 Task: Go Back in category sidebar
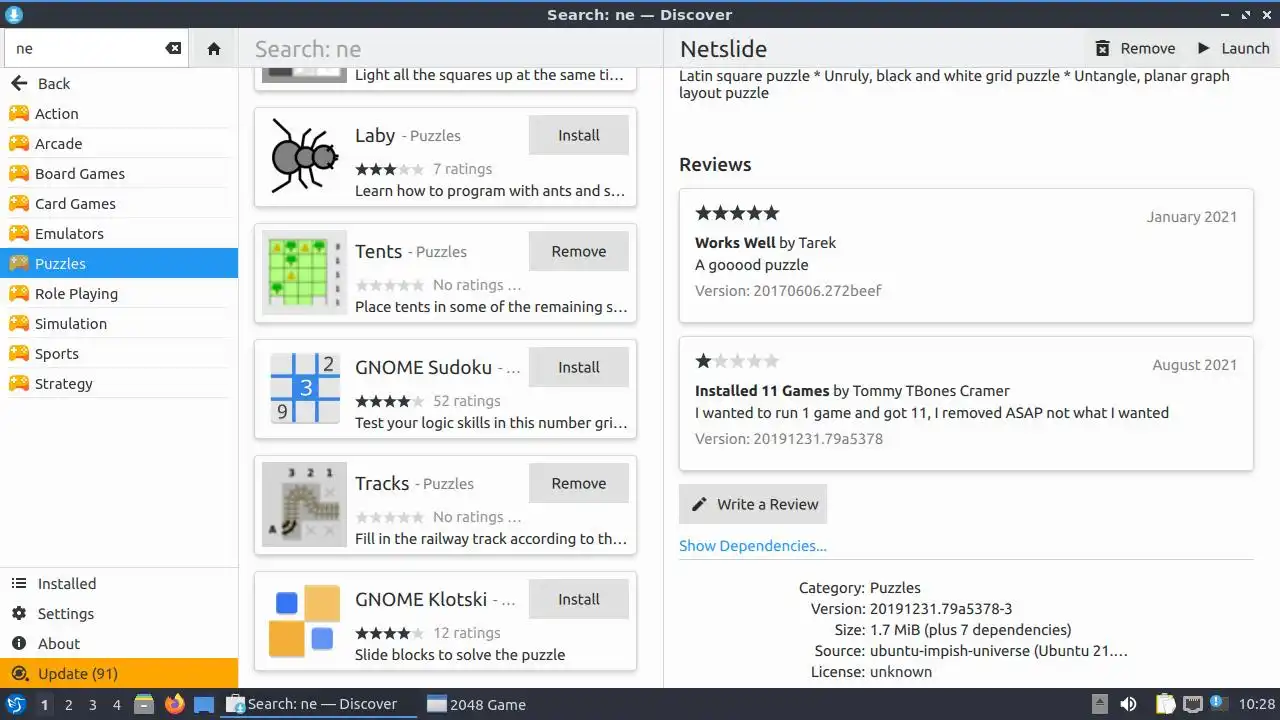(x=119, y=84)
